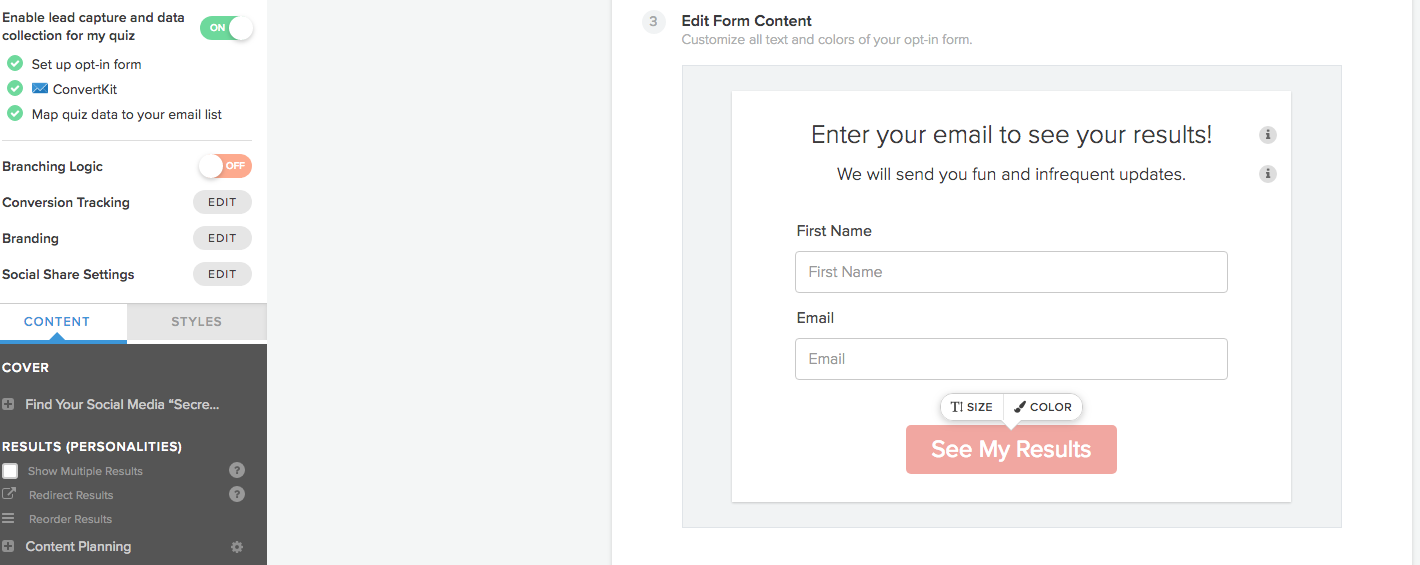This screenshot has height=565, width=1420.
Task: Click the See My Results button
Action: (x=1011, y=450)
